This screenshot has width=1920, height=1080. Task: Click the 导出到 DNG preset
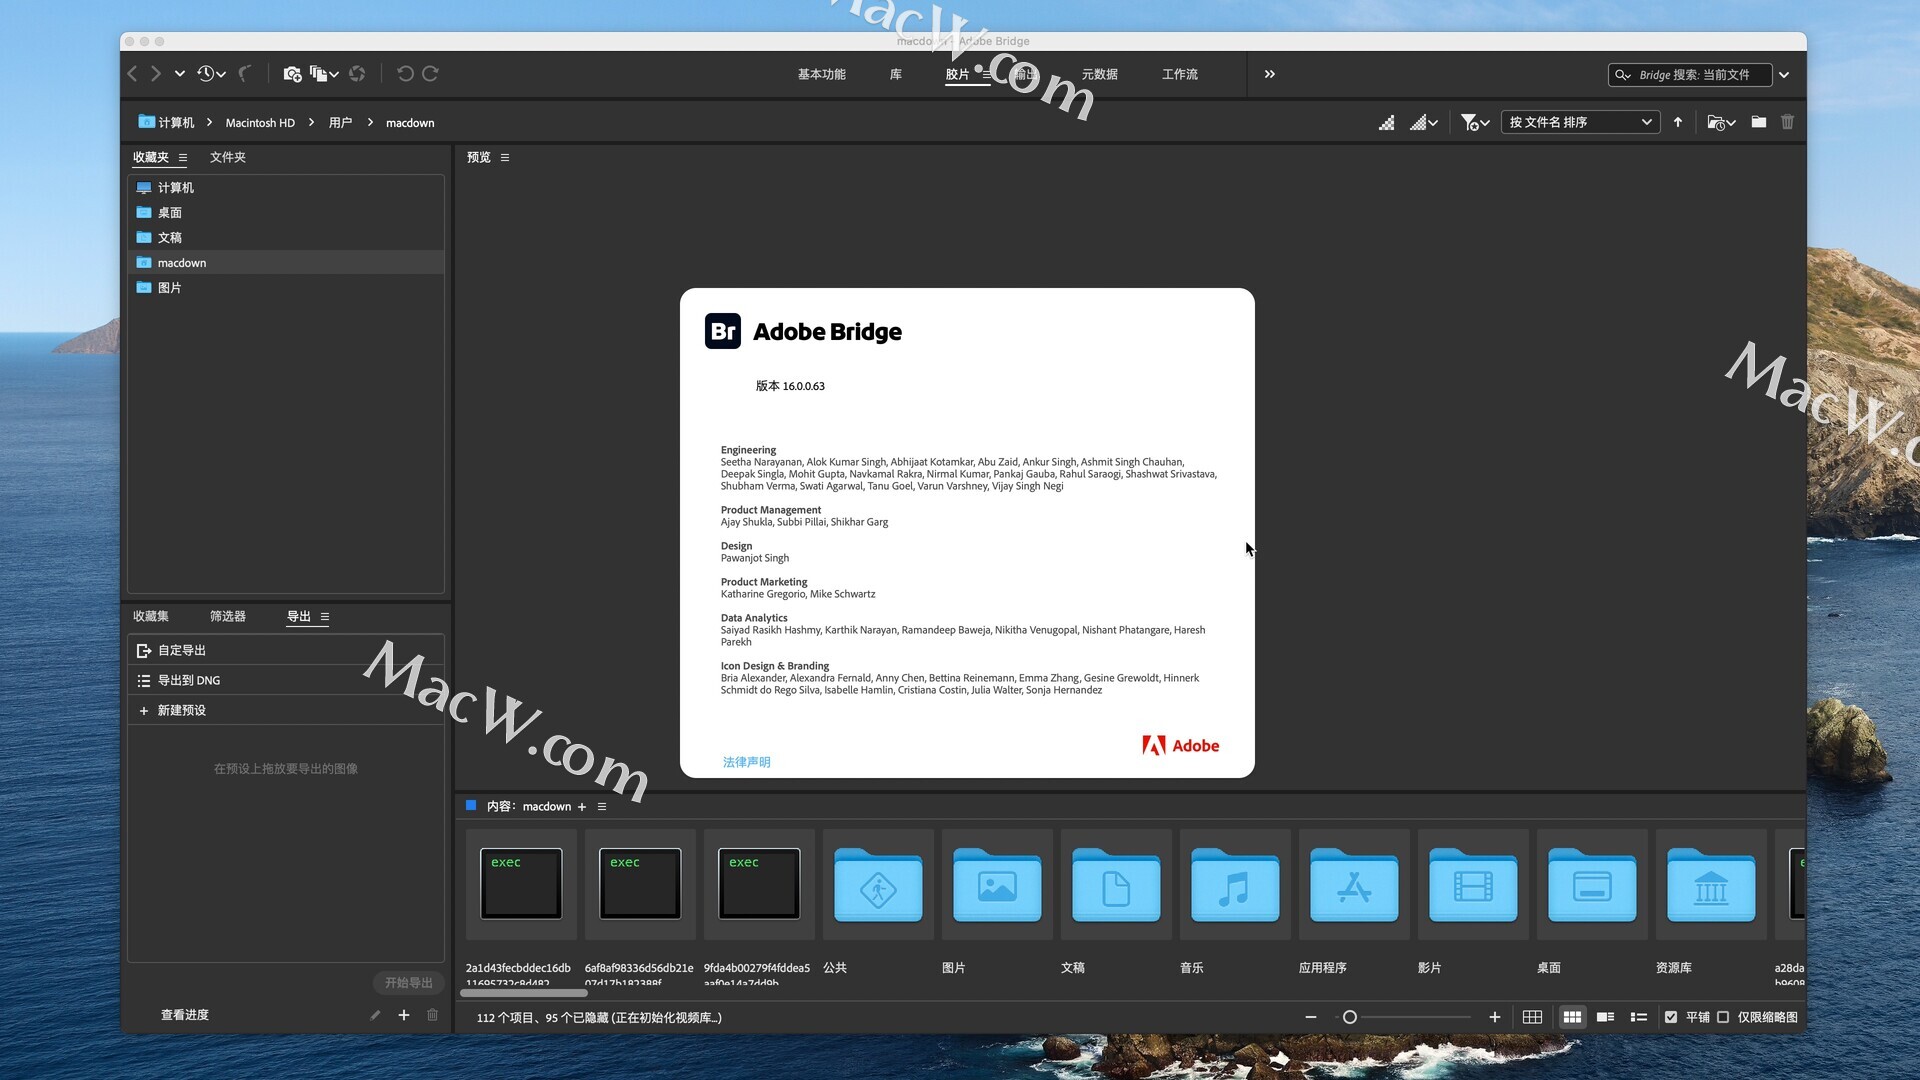click(189, 680)
